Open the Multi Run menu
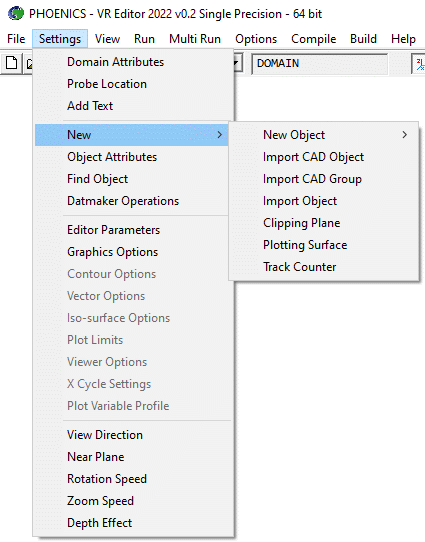Screen dimensions: 425x542 [x=195, y=39]
